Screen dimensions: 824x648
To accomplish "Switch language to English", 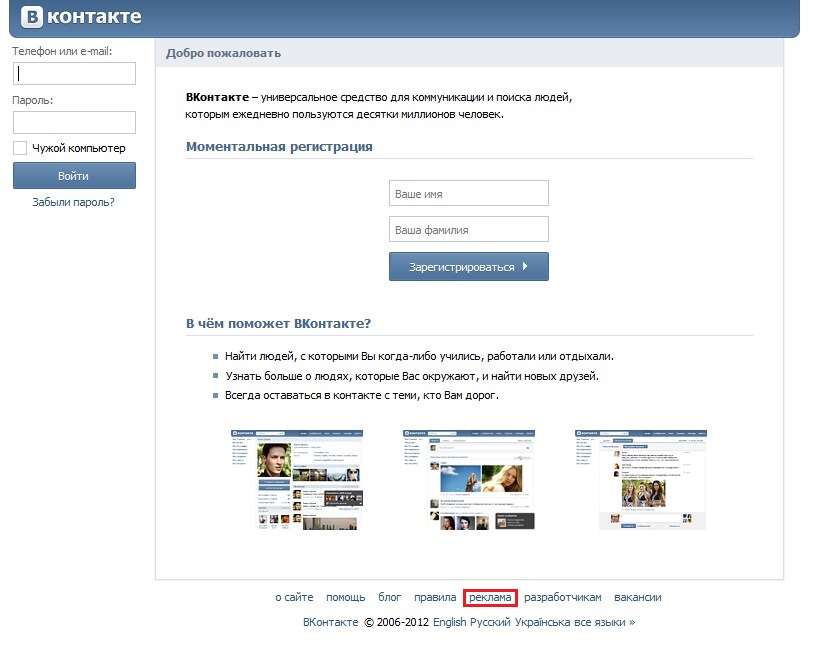I will (450, 622).
